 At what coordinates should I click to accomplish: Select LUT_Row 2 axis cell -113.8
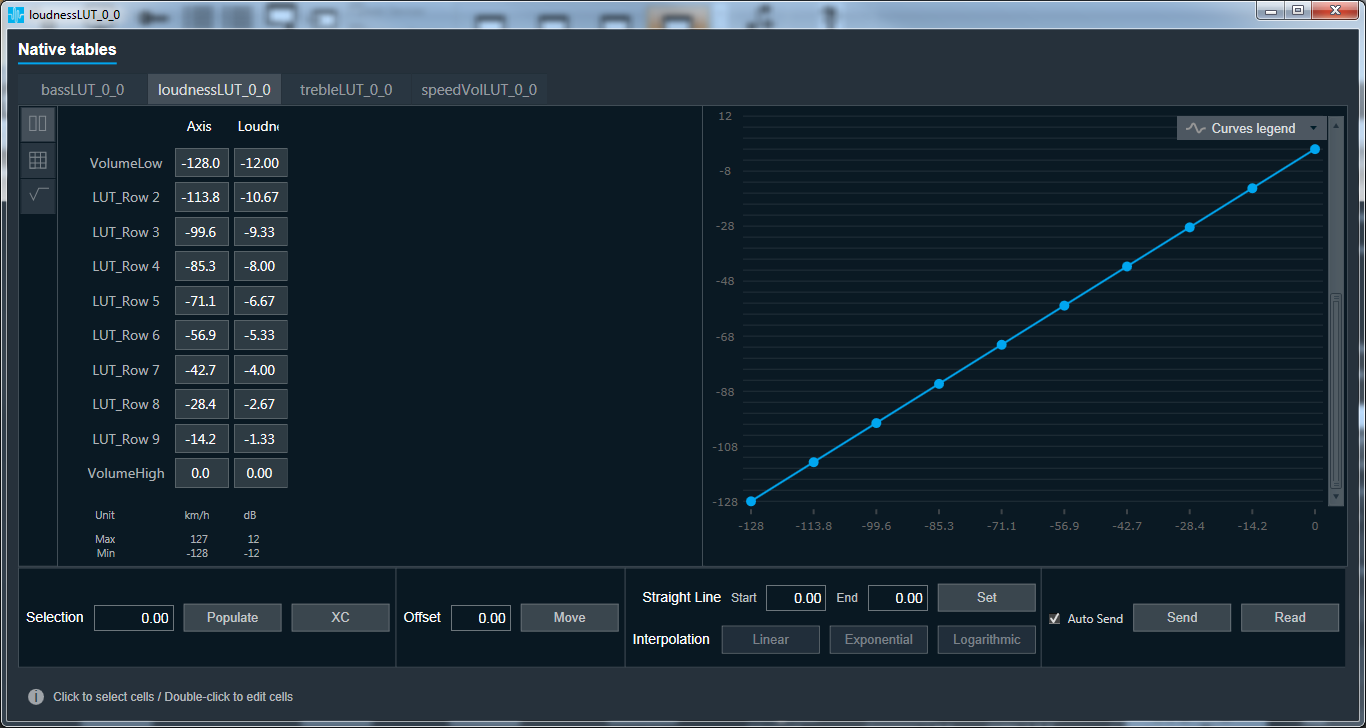[x=202, y=198]
